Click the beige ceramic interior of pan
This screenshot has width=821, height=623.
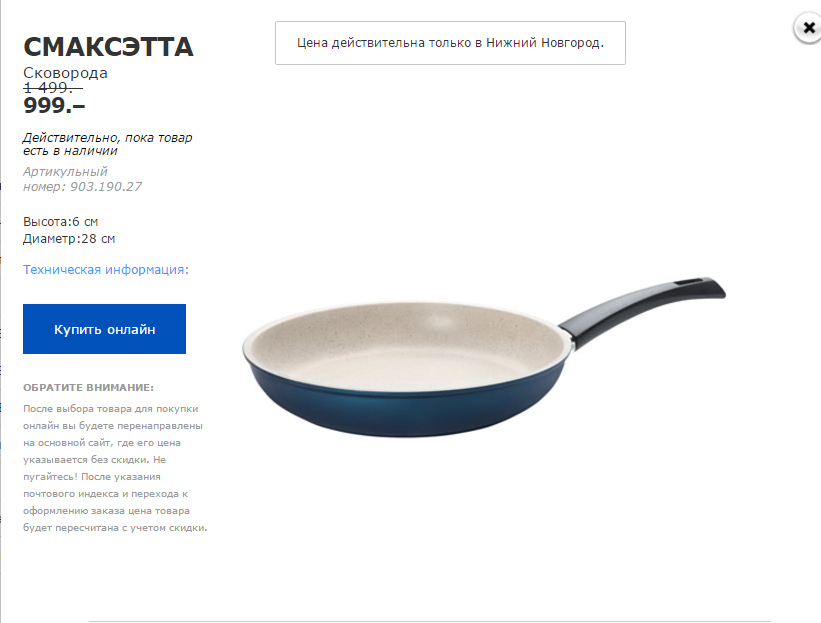(x=408, y=346)
